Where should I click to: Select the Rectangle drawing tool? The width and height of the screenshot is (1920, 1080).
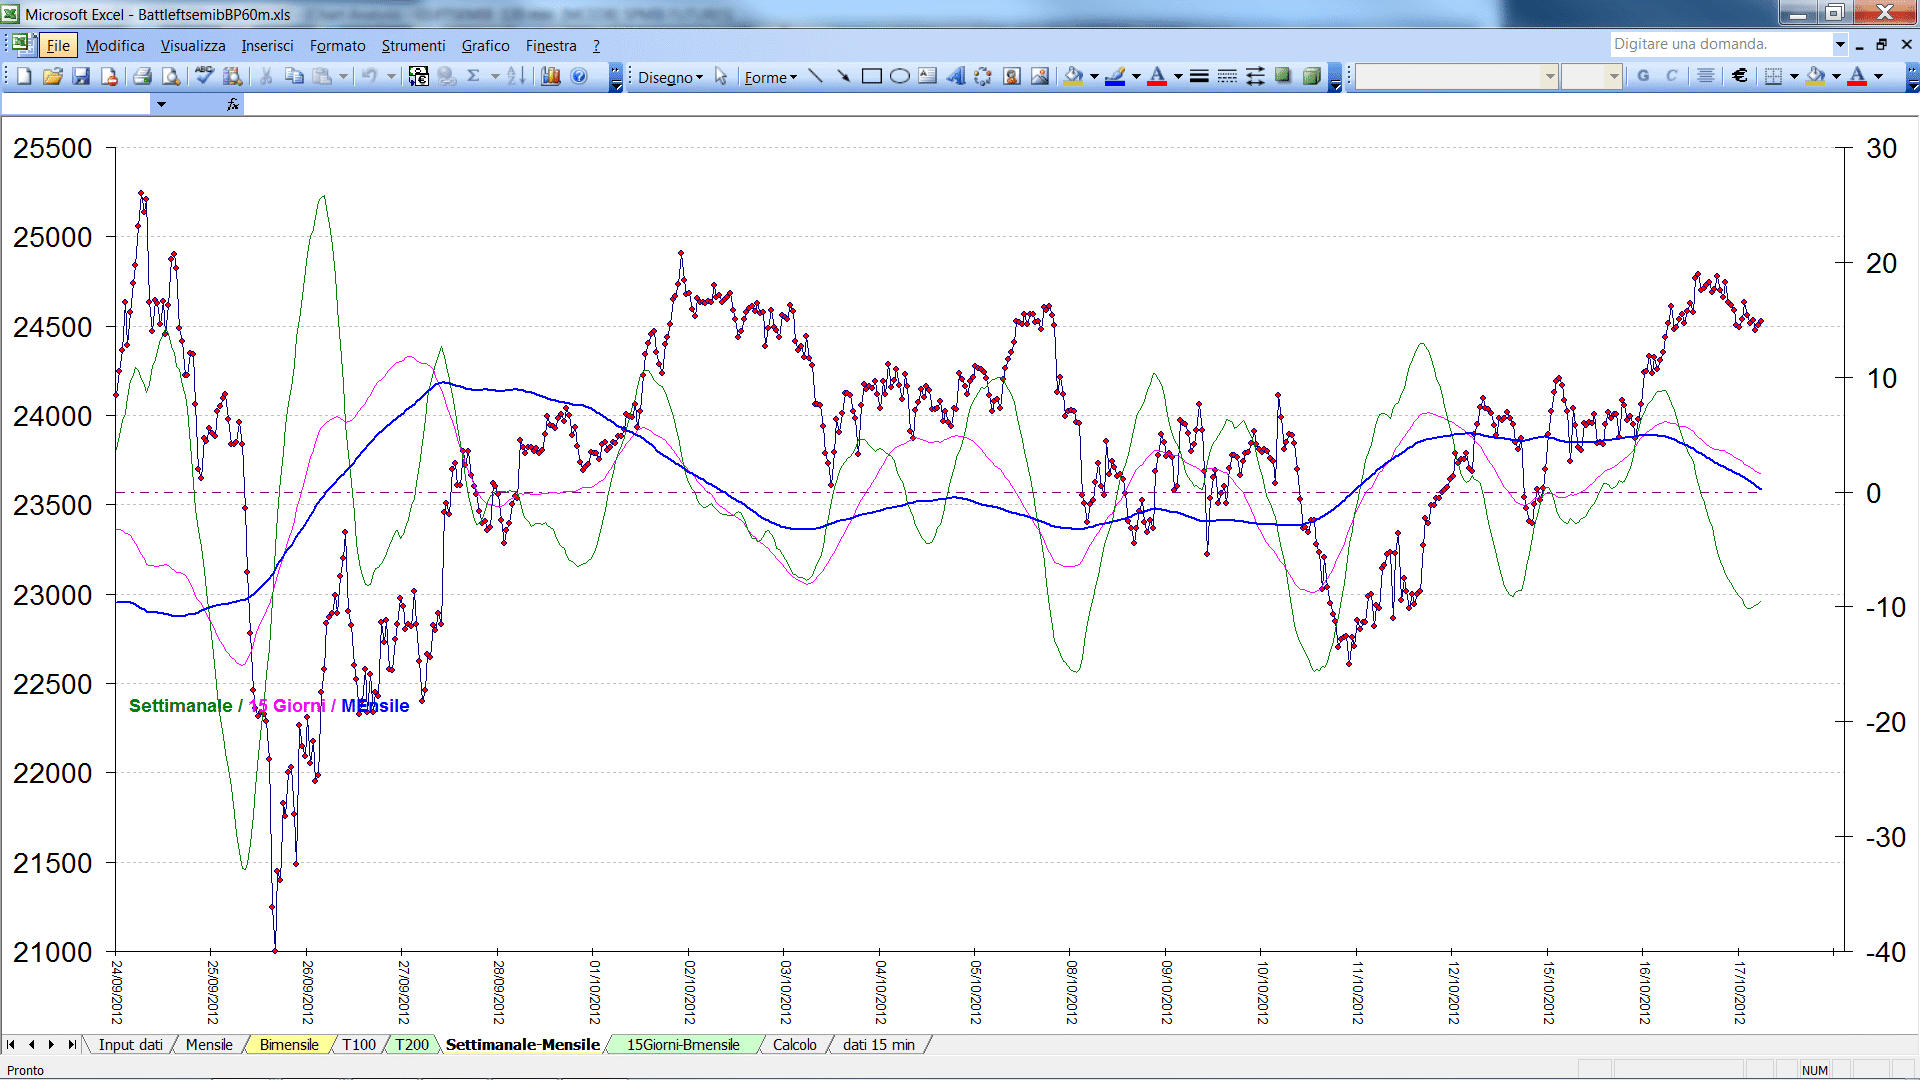point(872,76)
